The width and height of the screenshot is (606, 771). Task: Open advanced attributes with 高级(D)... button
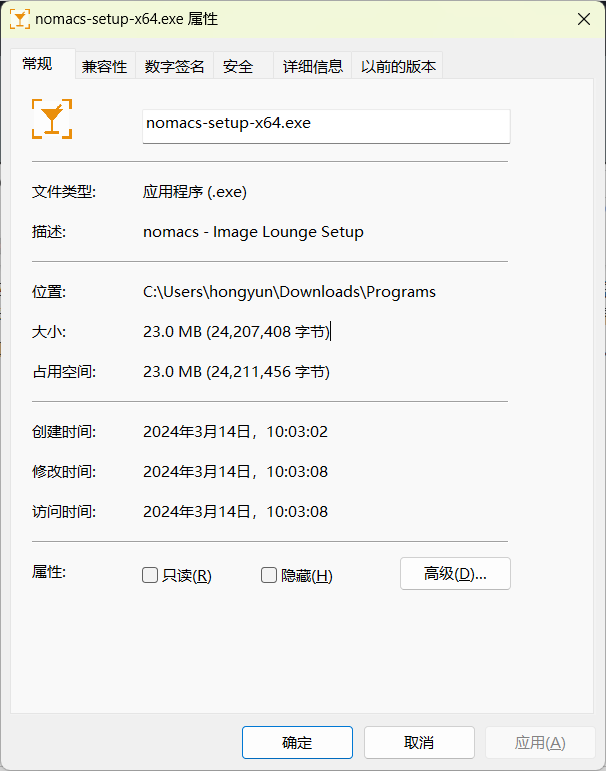455,573
